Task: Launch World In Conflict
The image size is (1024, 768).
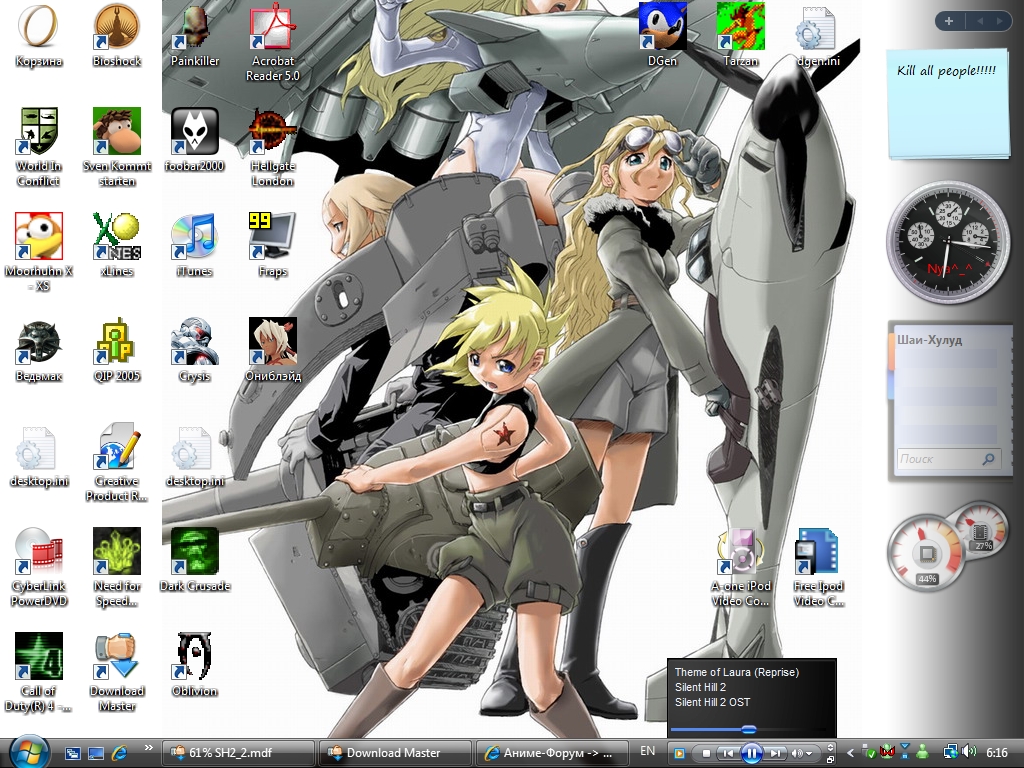Action: click(39, 148)
